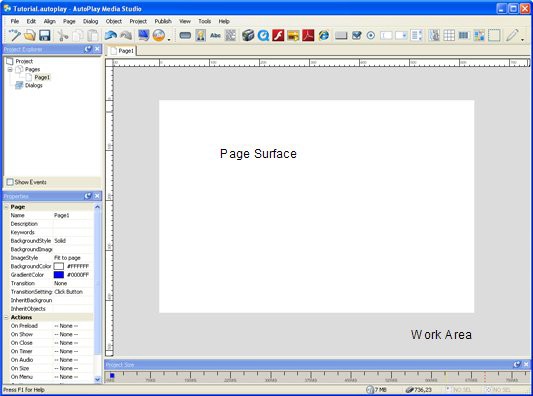Screen dimensions: 533x396
Task: Select Page1 in the Project Explorer tree
Action: tap(42, 77)
